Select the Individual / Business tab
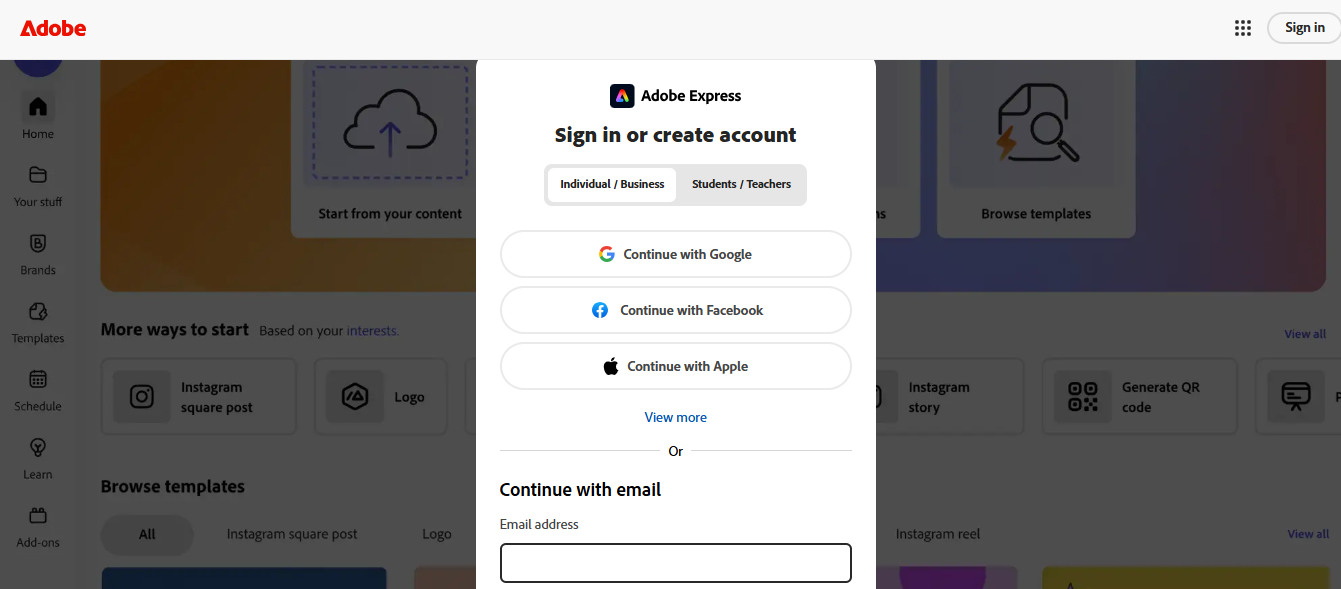 tap(611, 184)
